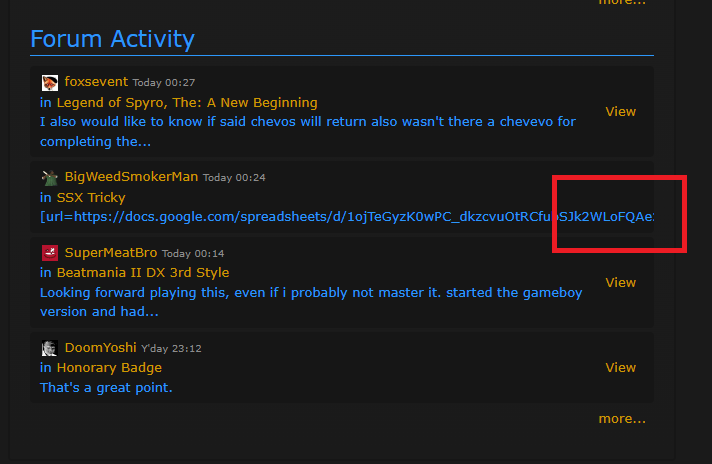
Task: Open foxsevent's avatar icon
Action: pos(50,83)
